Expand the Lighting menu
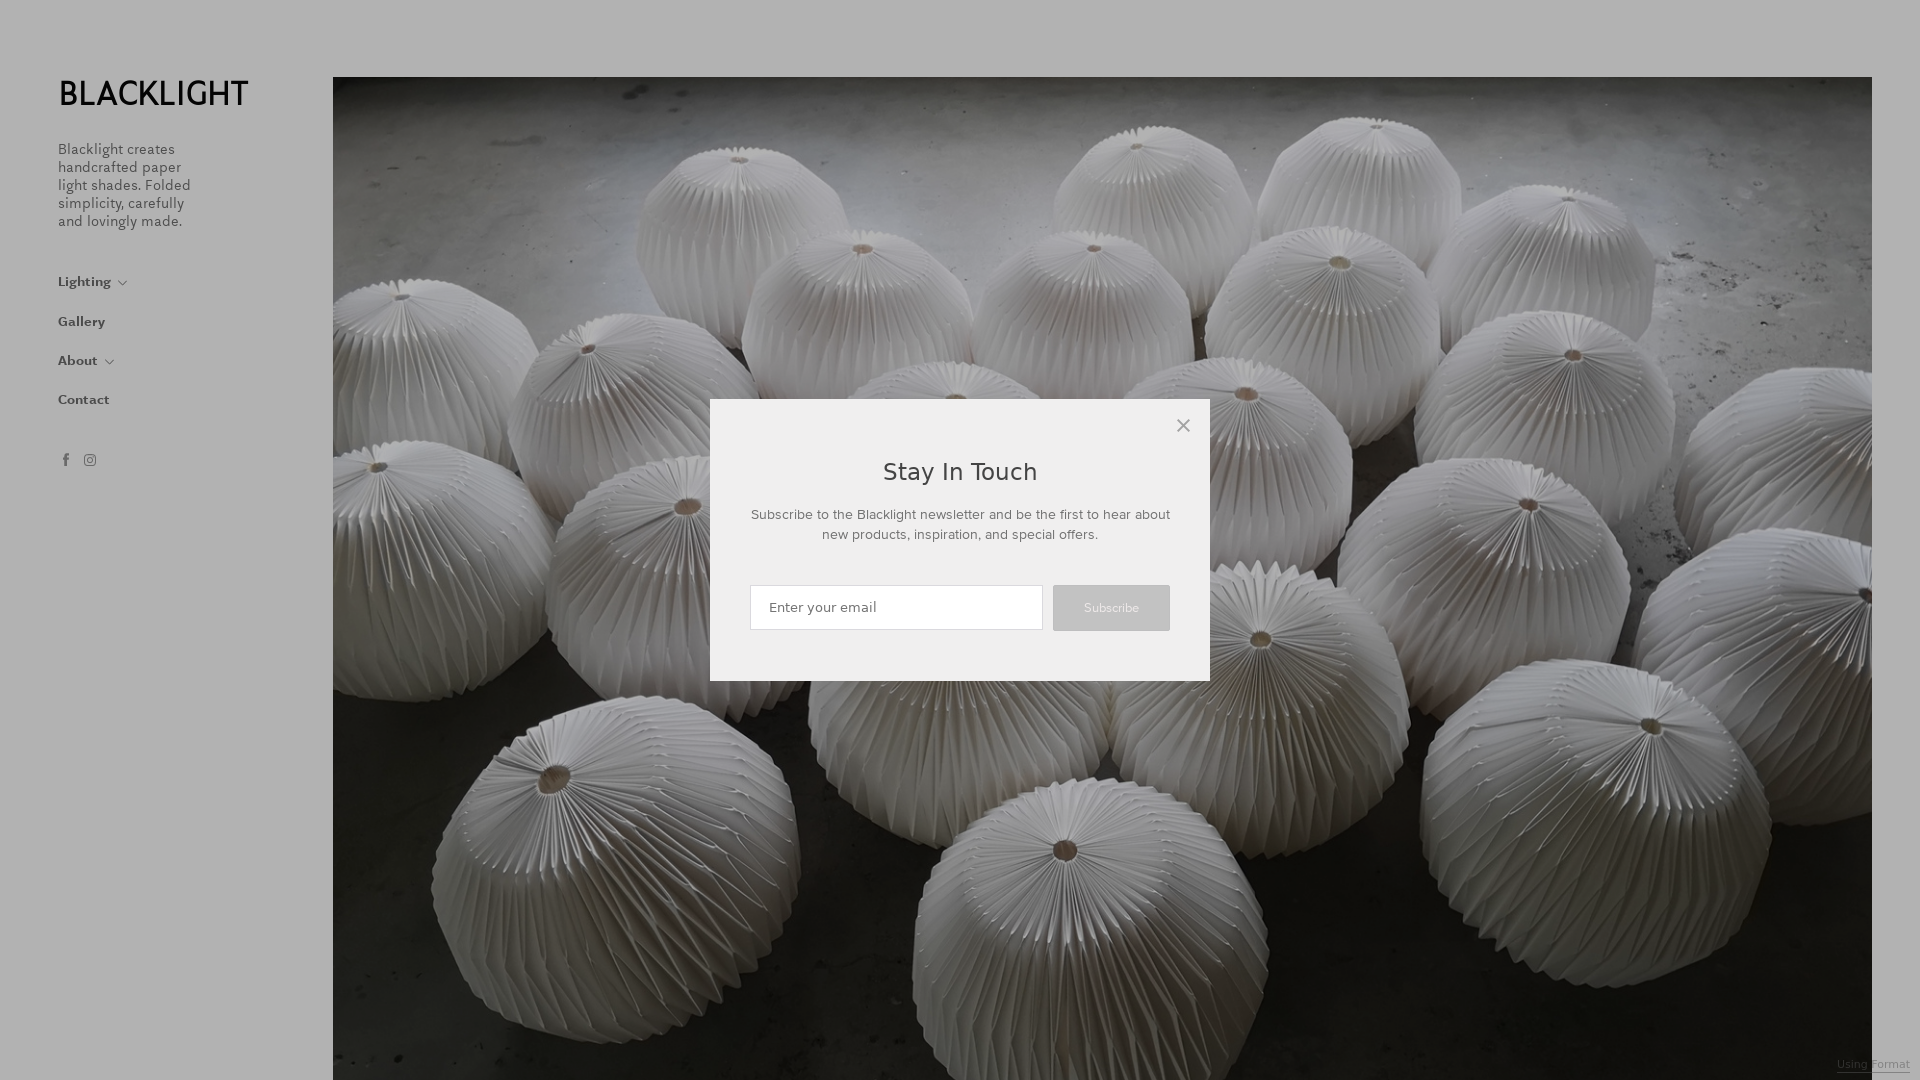Image resolution: width=1920 pixels, height=1080 pixels. [x=92, y=282]
